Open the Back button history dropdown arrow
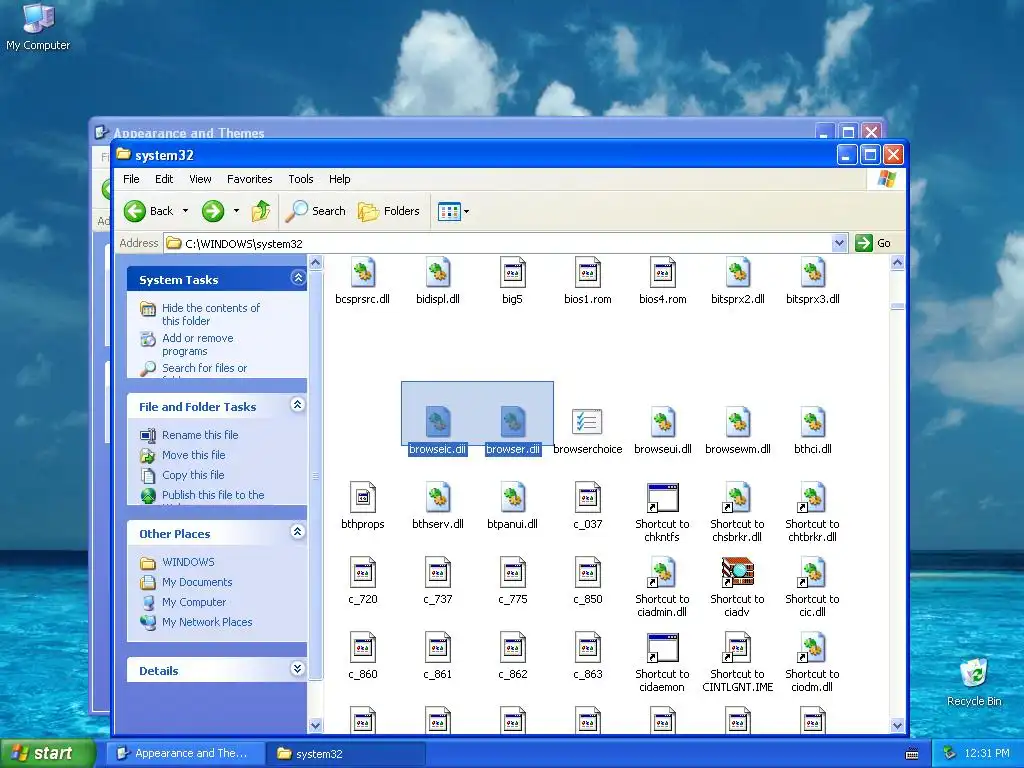The width and height of the screenshot is (1024, 768). coord(185,211)
